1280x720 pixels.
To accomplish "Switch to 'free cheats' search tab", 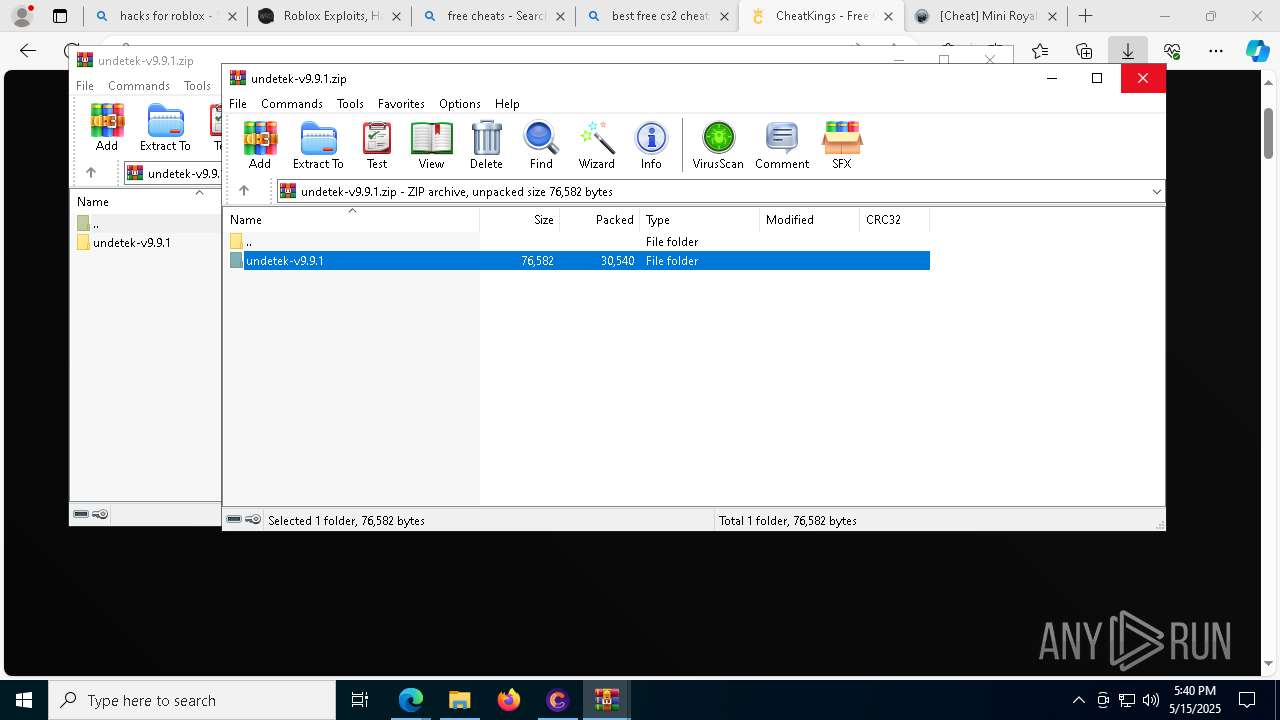I will click(494, 16).
